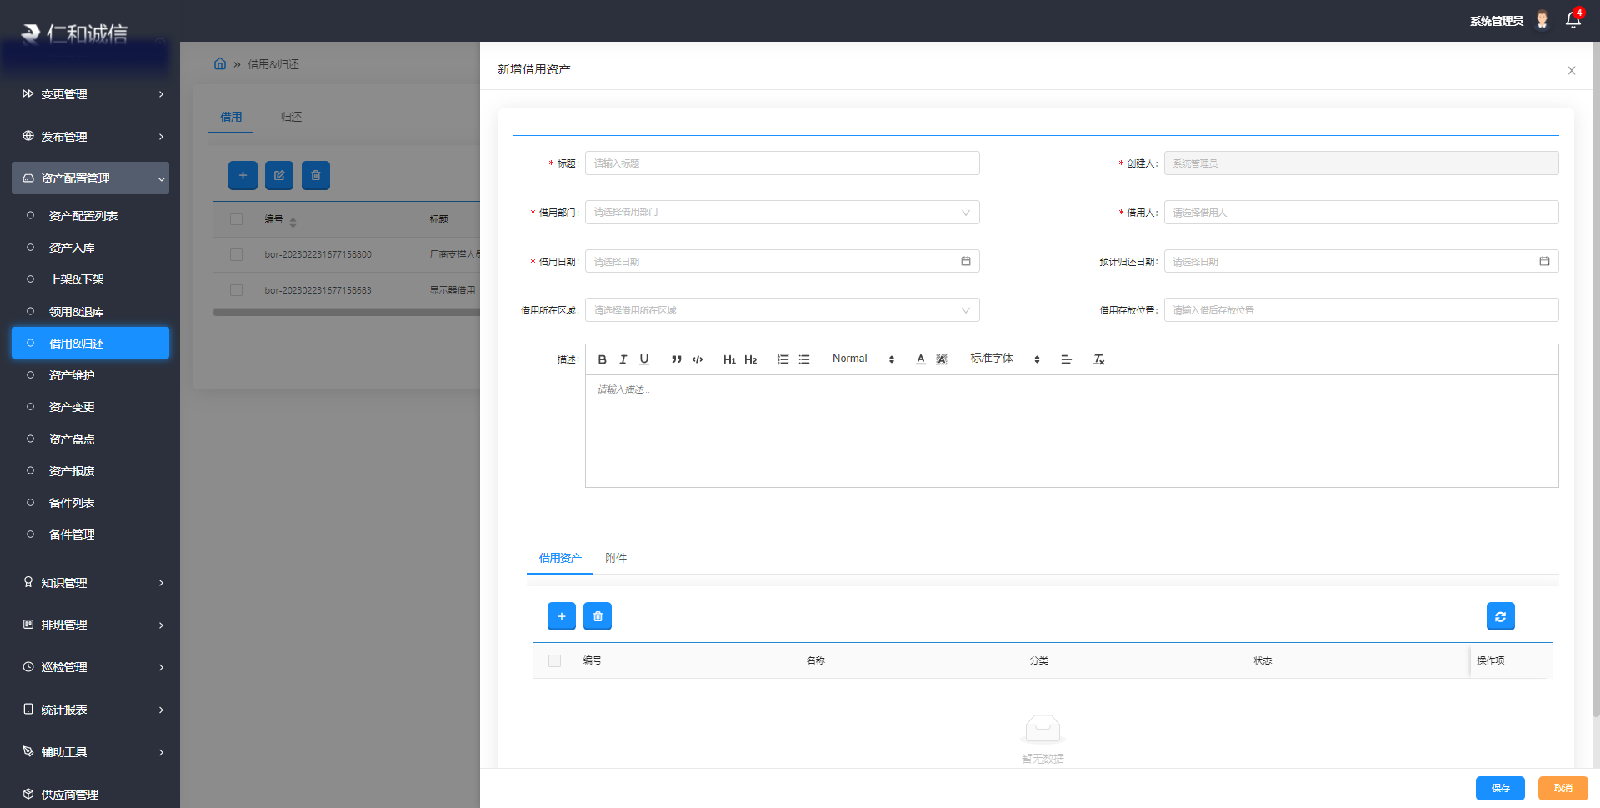Open 领用&退库 in sidebar
The image size is (1600, 808).
[x=76, y=312]
